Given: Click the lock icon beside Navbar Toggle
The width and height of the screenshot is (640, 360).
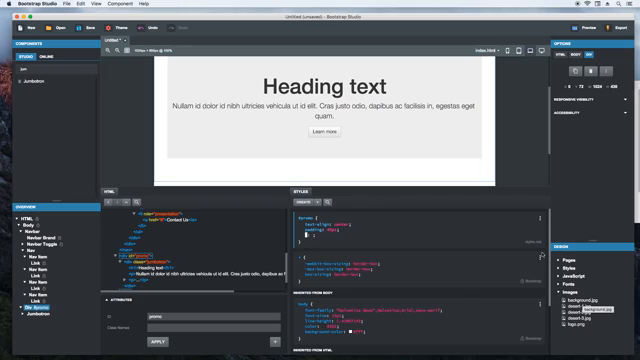Looking at the screenshot, I should coord(61,244).
